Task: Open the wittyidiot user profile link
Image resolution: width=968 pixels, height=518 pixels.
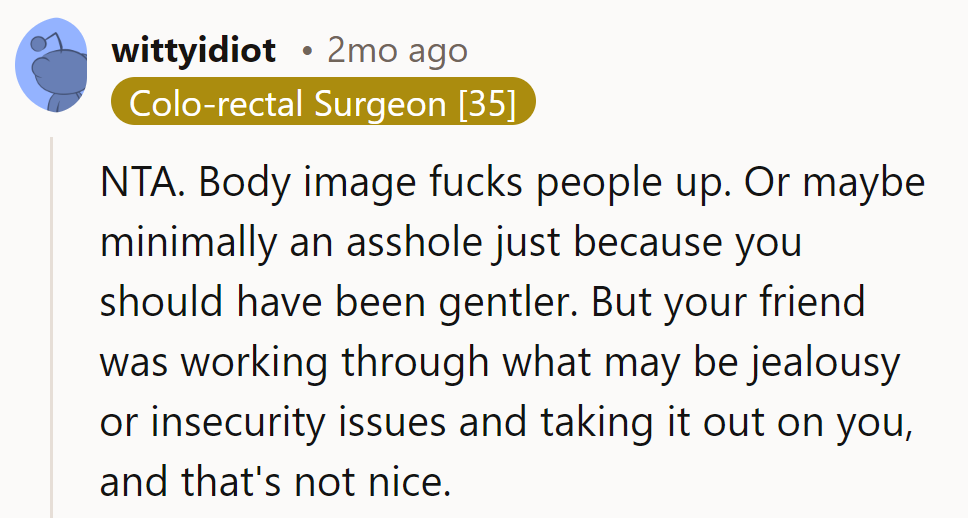Action: point(194,50)
